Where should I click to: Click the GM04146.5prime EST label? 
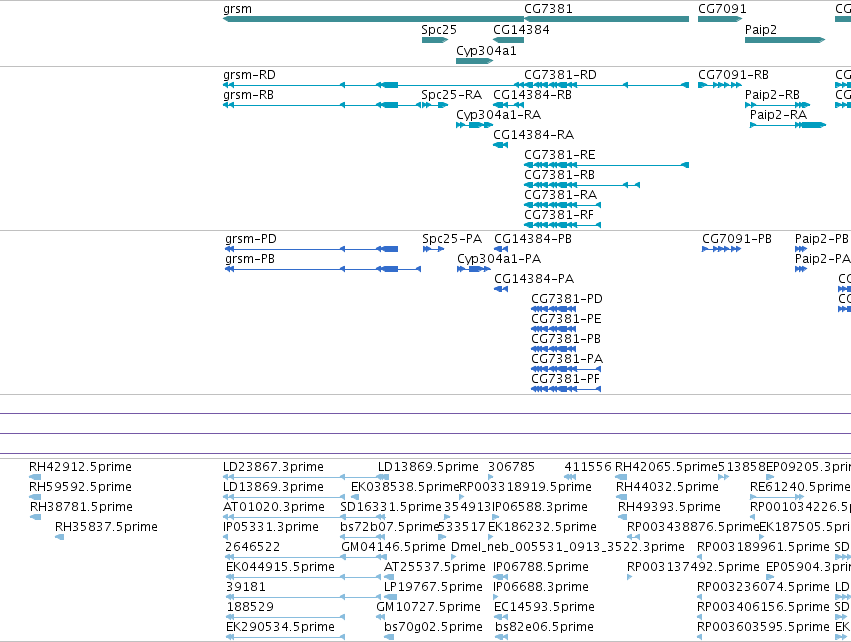(x=393, y=547)
